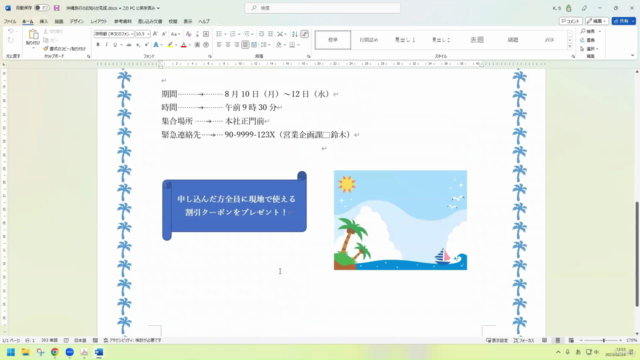Click the Comments button
The image size is (640, 360).
(x=570, y=21)
